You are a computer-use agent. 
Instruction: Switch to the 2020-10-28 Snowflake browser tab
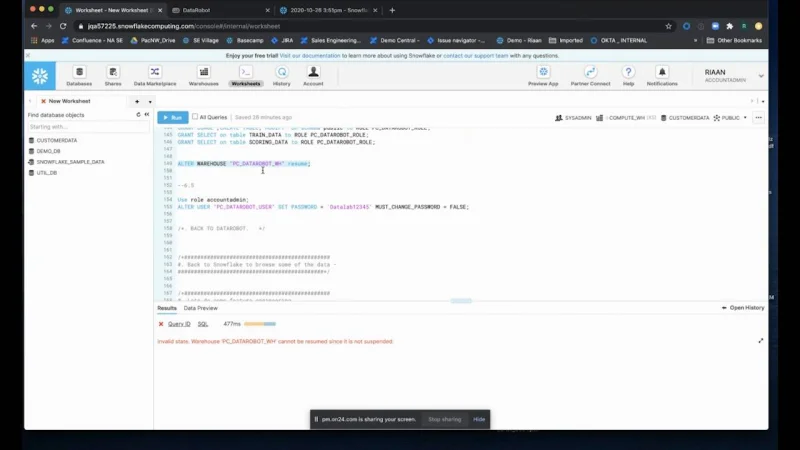(329, 10)
